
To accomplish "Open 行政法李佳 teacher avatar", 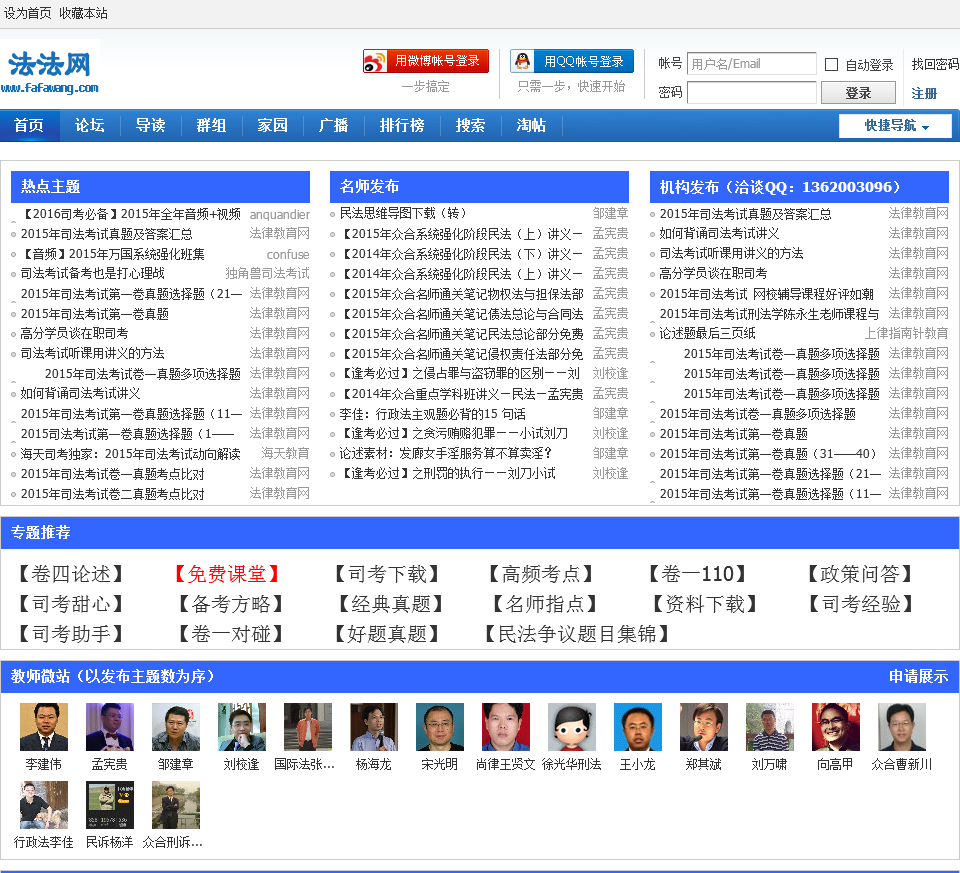I will click(x=43, y=805).
